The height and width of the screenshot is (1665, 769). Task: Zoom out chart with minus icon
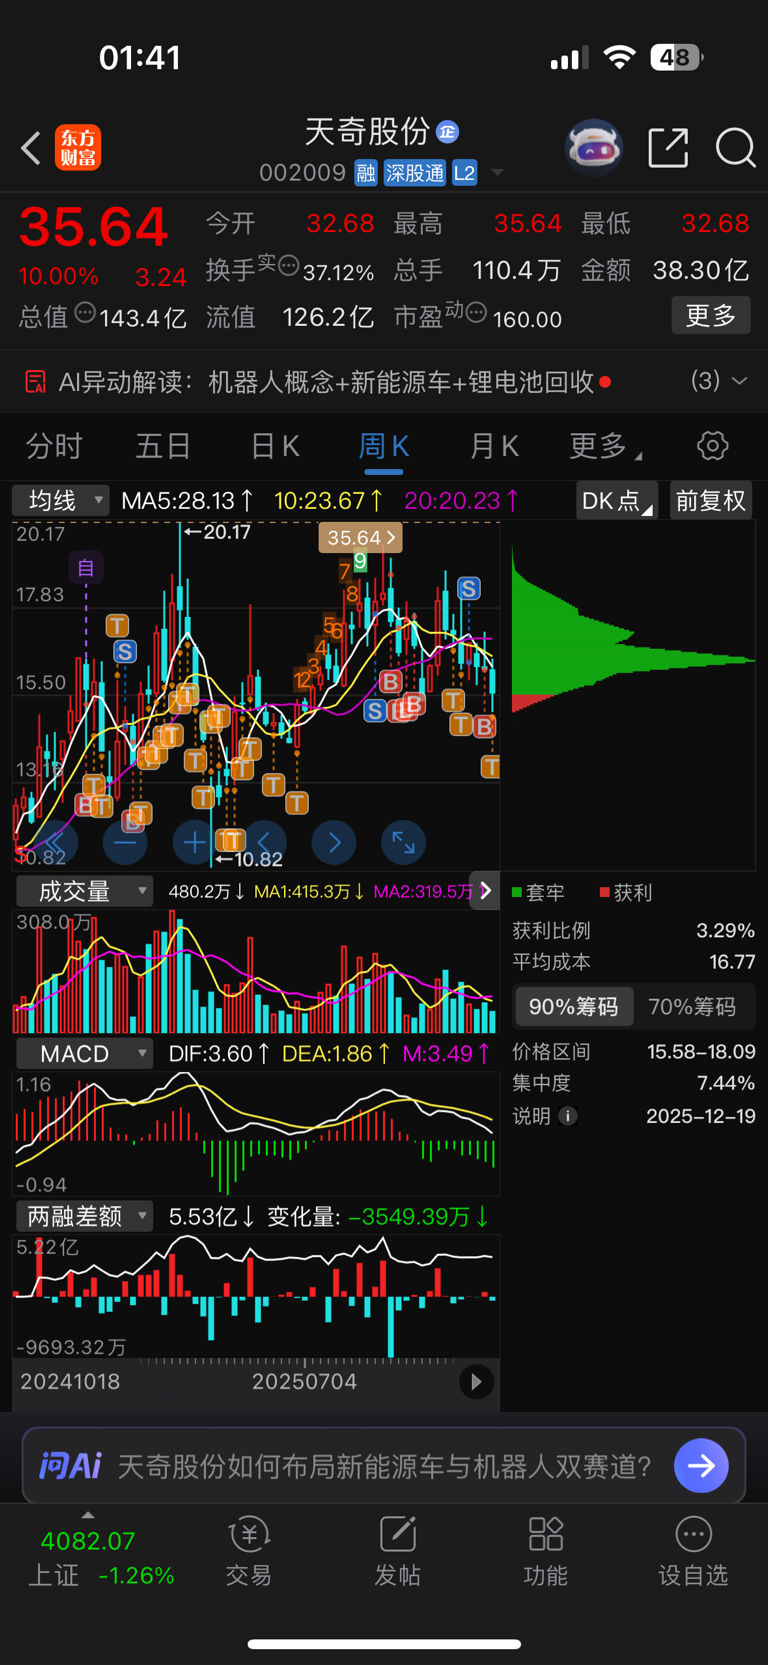[x=125, y=843]
